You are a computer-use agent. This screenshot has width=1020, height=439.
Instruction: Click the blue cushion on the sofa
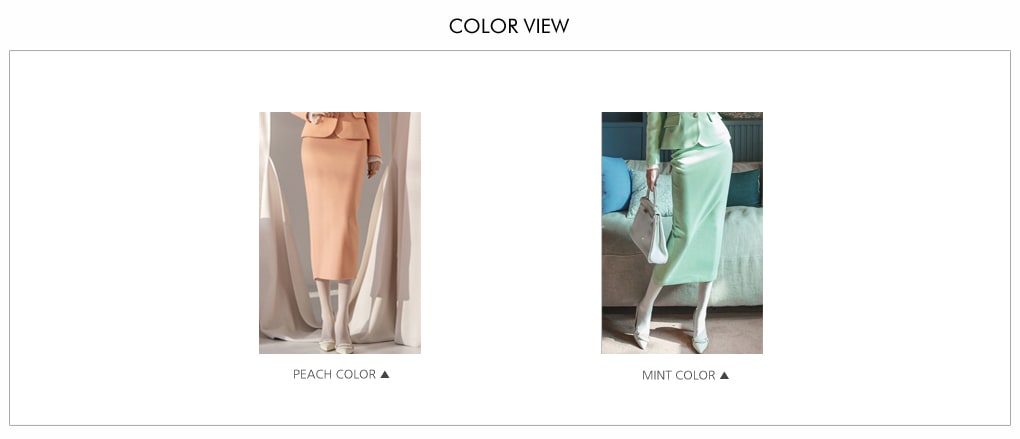pos(615,185)
